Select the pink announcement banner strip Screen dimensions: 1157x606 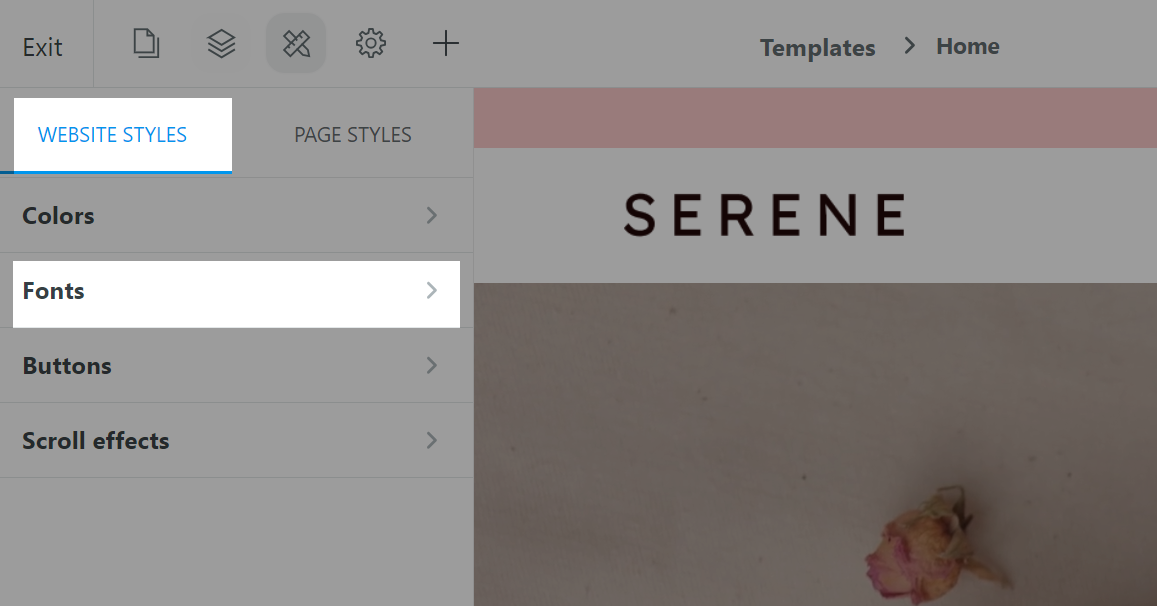pos(815,118)
